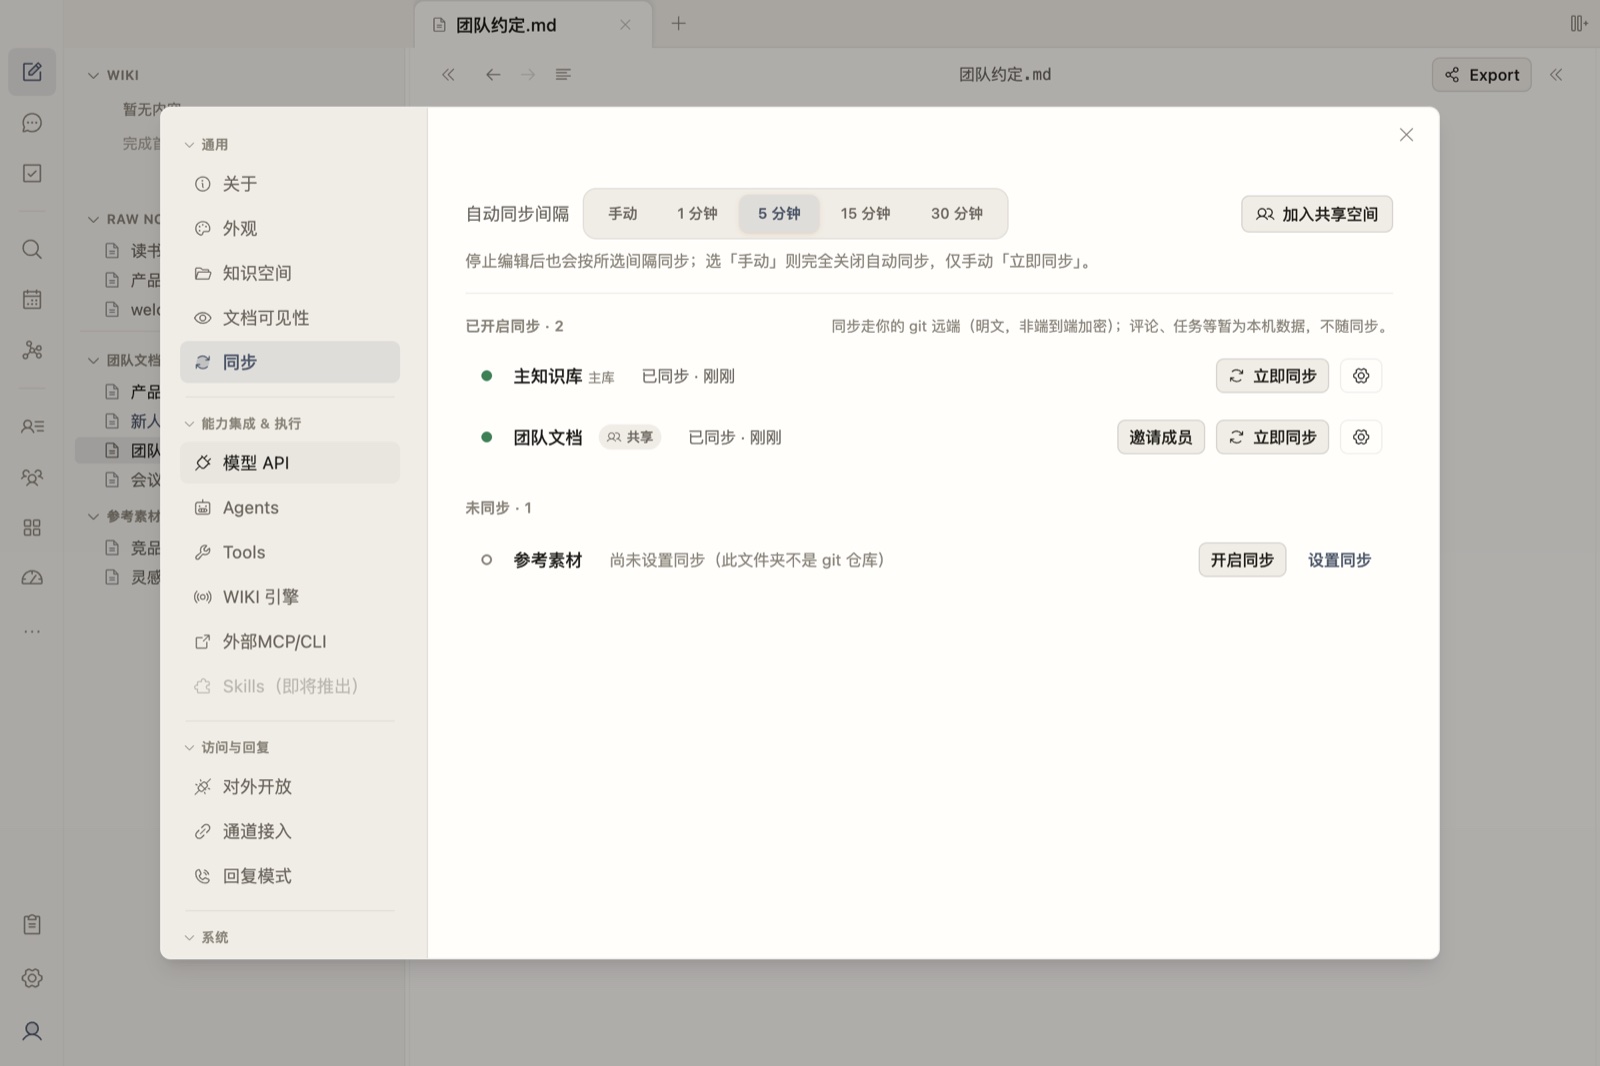The width and height of the screenshot is (1600, 1066).
Task: Toggle the split layout icon at top right
Action: click(x=1579, y=24)
